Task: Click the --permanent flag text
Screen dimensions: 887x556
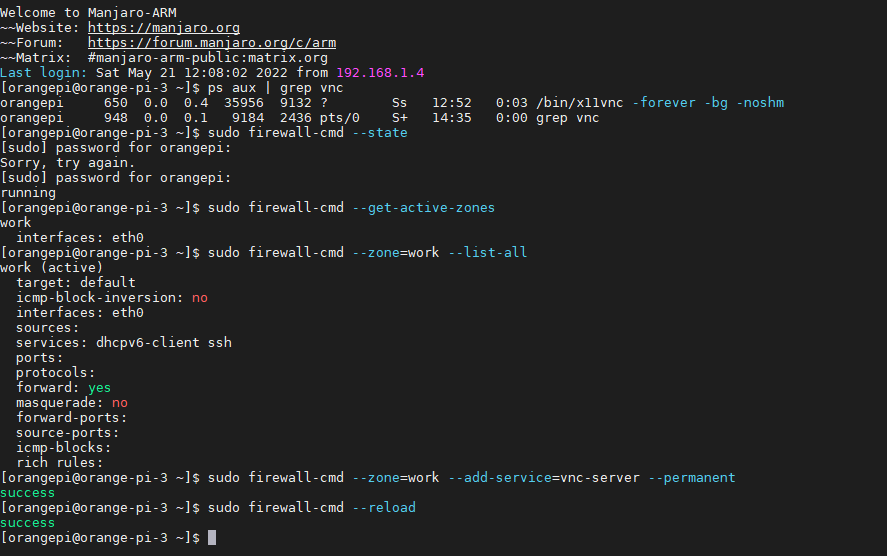Action: point(692,477)
